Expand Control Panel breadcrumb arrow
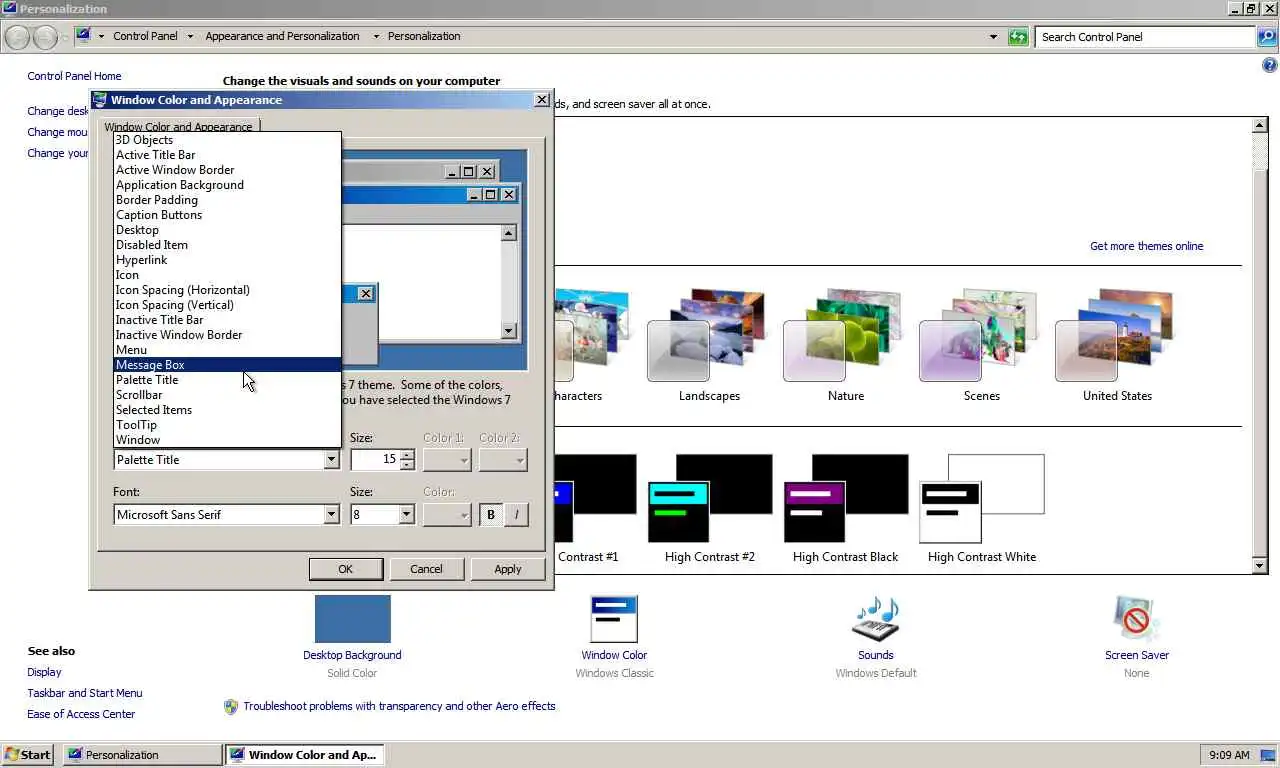Screen dimensions: 1280x768 (x=190, y=36)
